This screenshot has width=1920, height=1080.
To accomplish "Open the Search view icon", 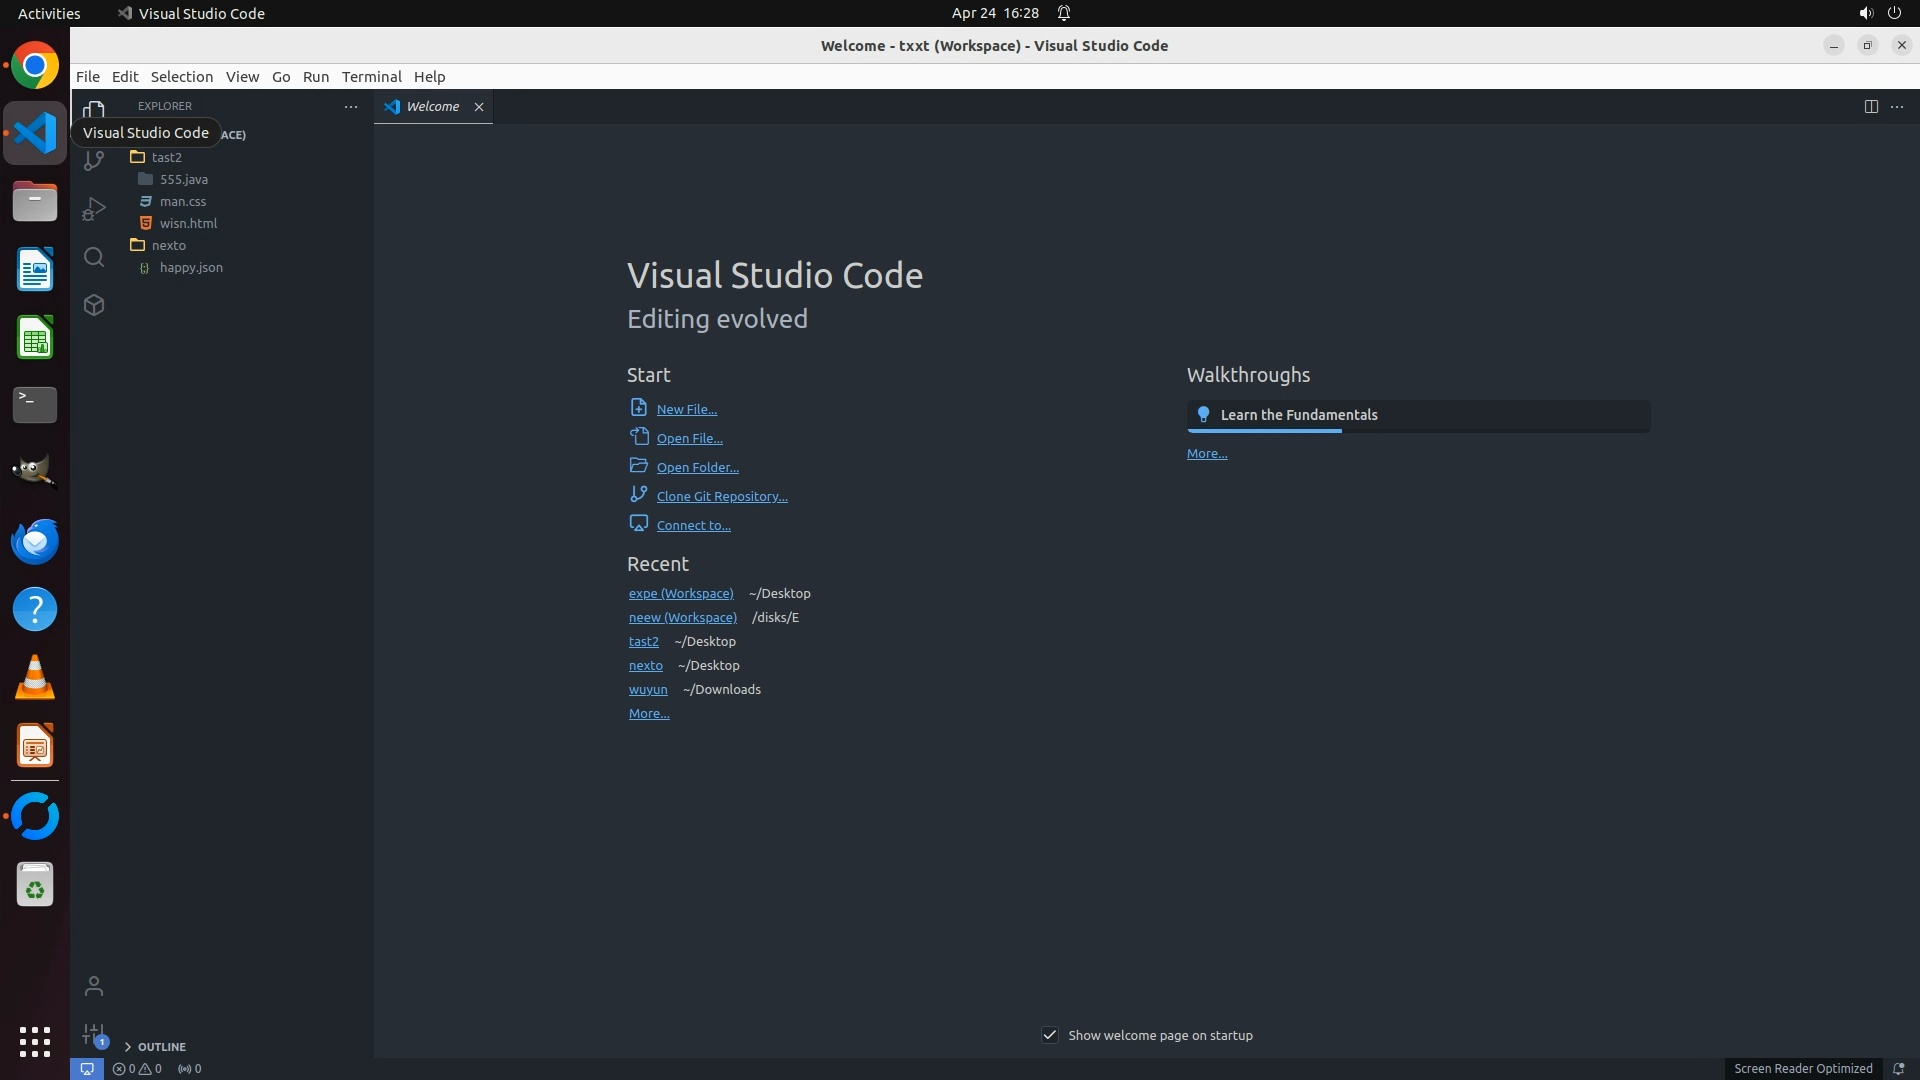I will point(94,257).
